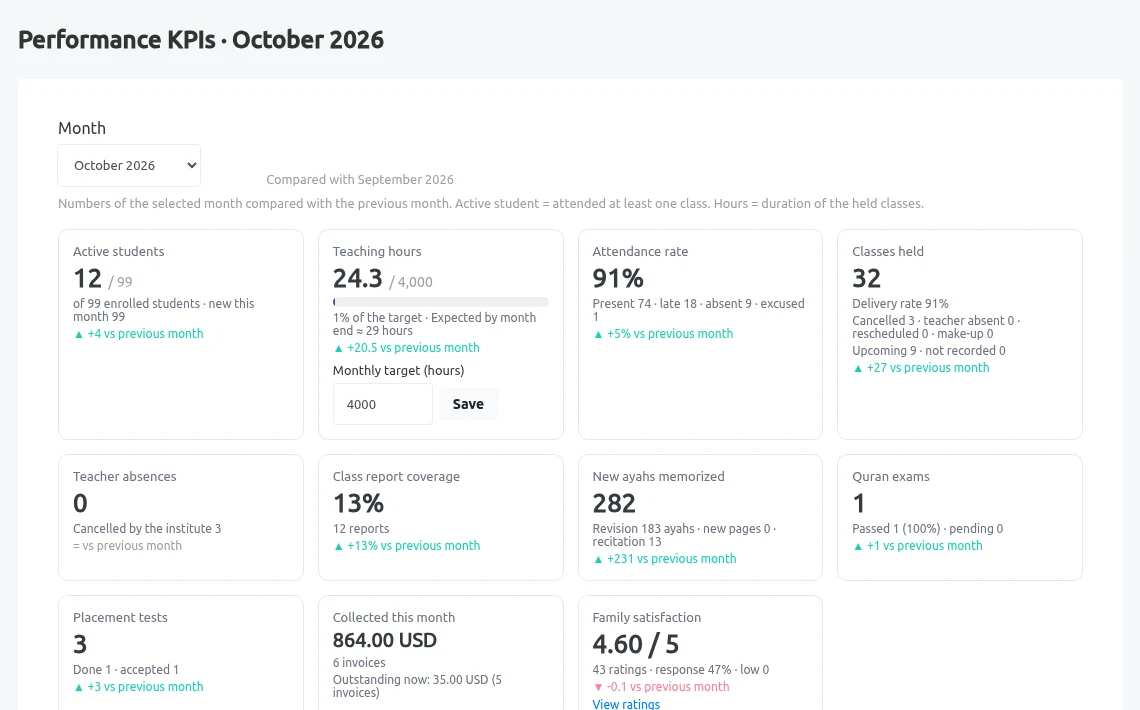
Task: Click the '864.00 USD' collected amount
Action: pos(385,640)
